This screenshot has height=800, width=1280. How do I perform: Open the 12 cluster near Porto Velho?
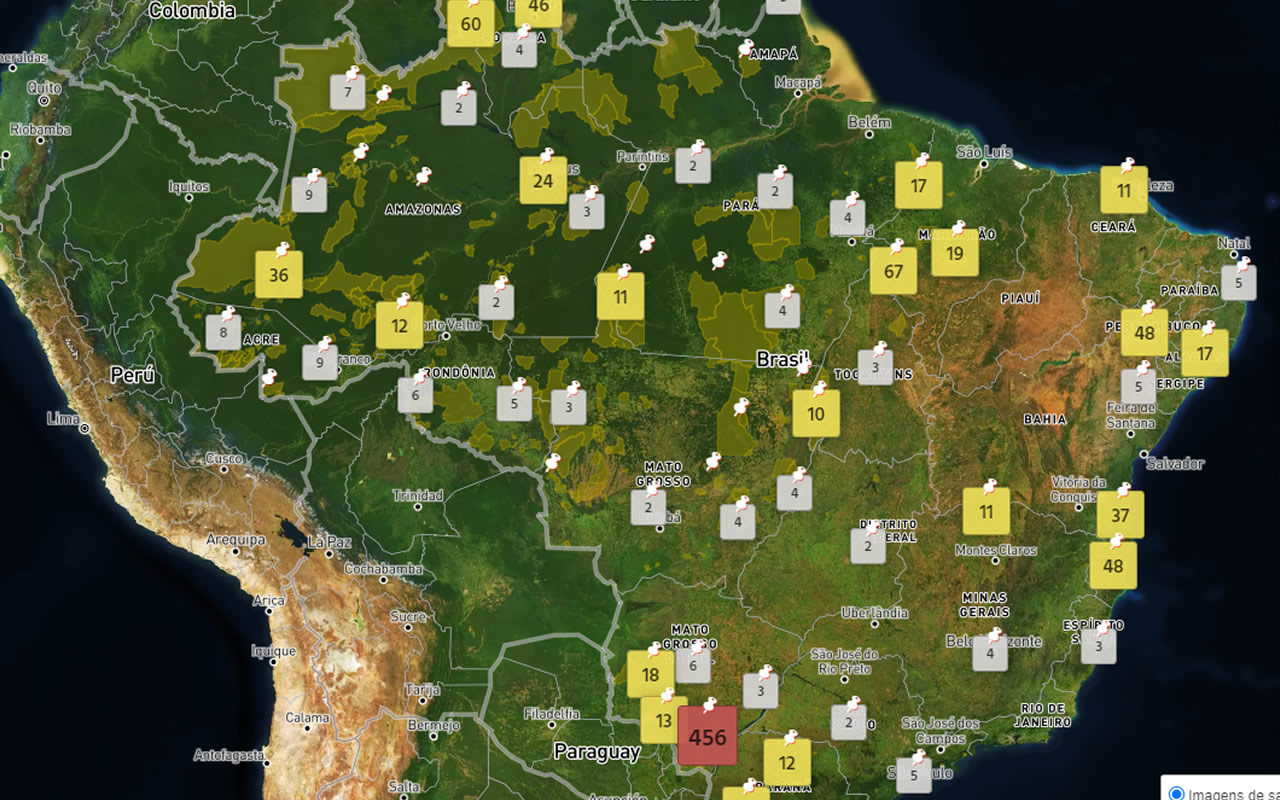coord(400,325)
